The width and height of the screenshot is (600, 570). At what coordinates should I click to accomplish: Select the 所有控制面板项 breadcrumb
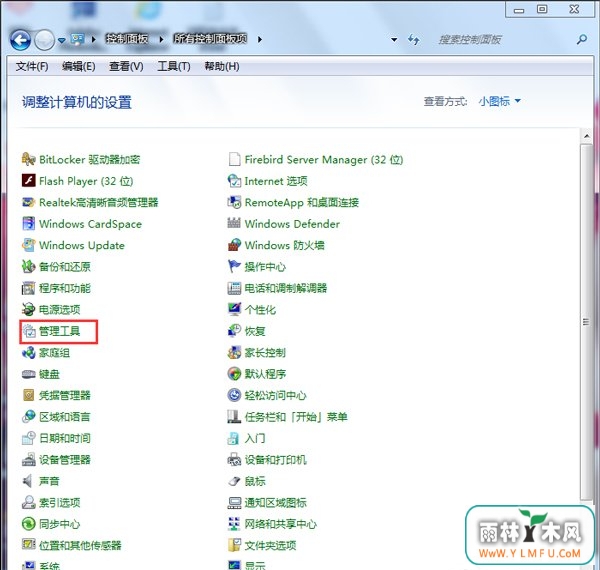coord(210,39)
